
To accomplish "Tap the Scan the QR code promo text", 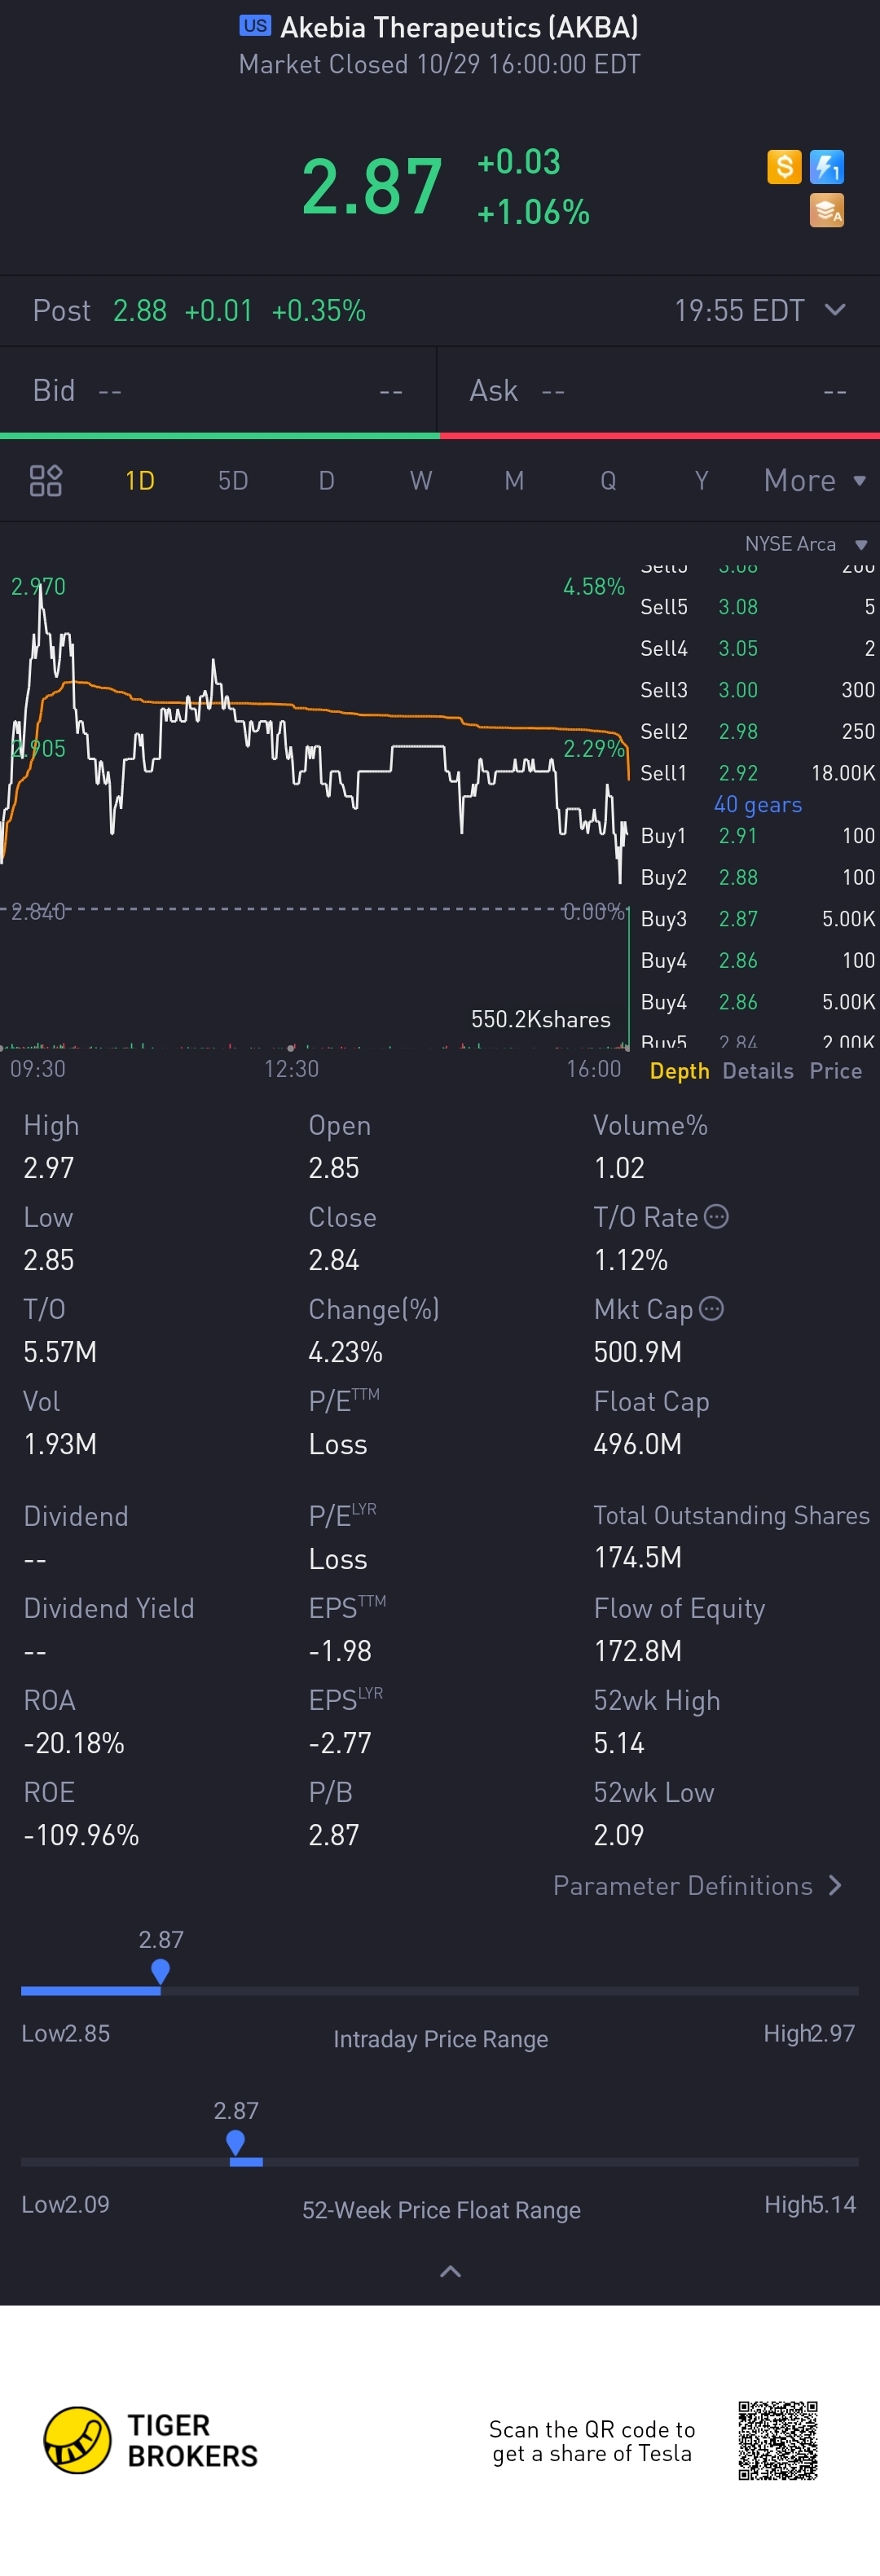I will (592, 2441).
